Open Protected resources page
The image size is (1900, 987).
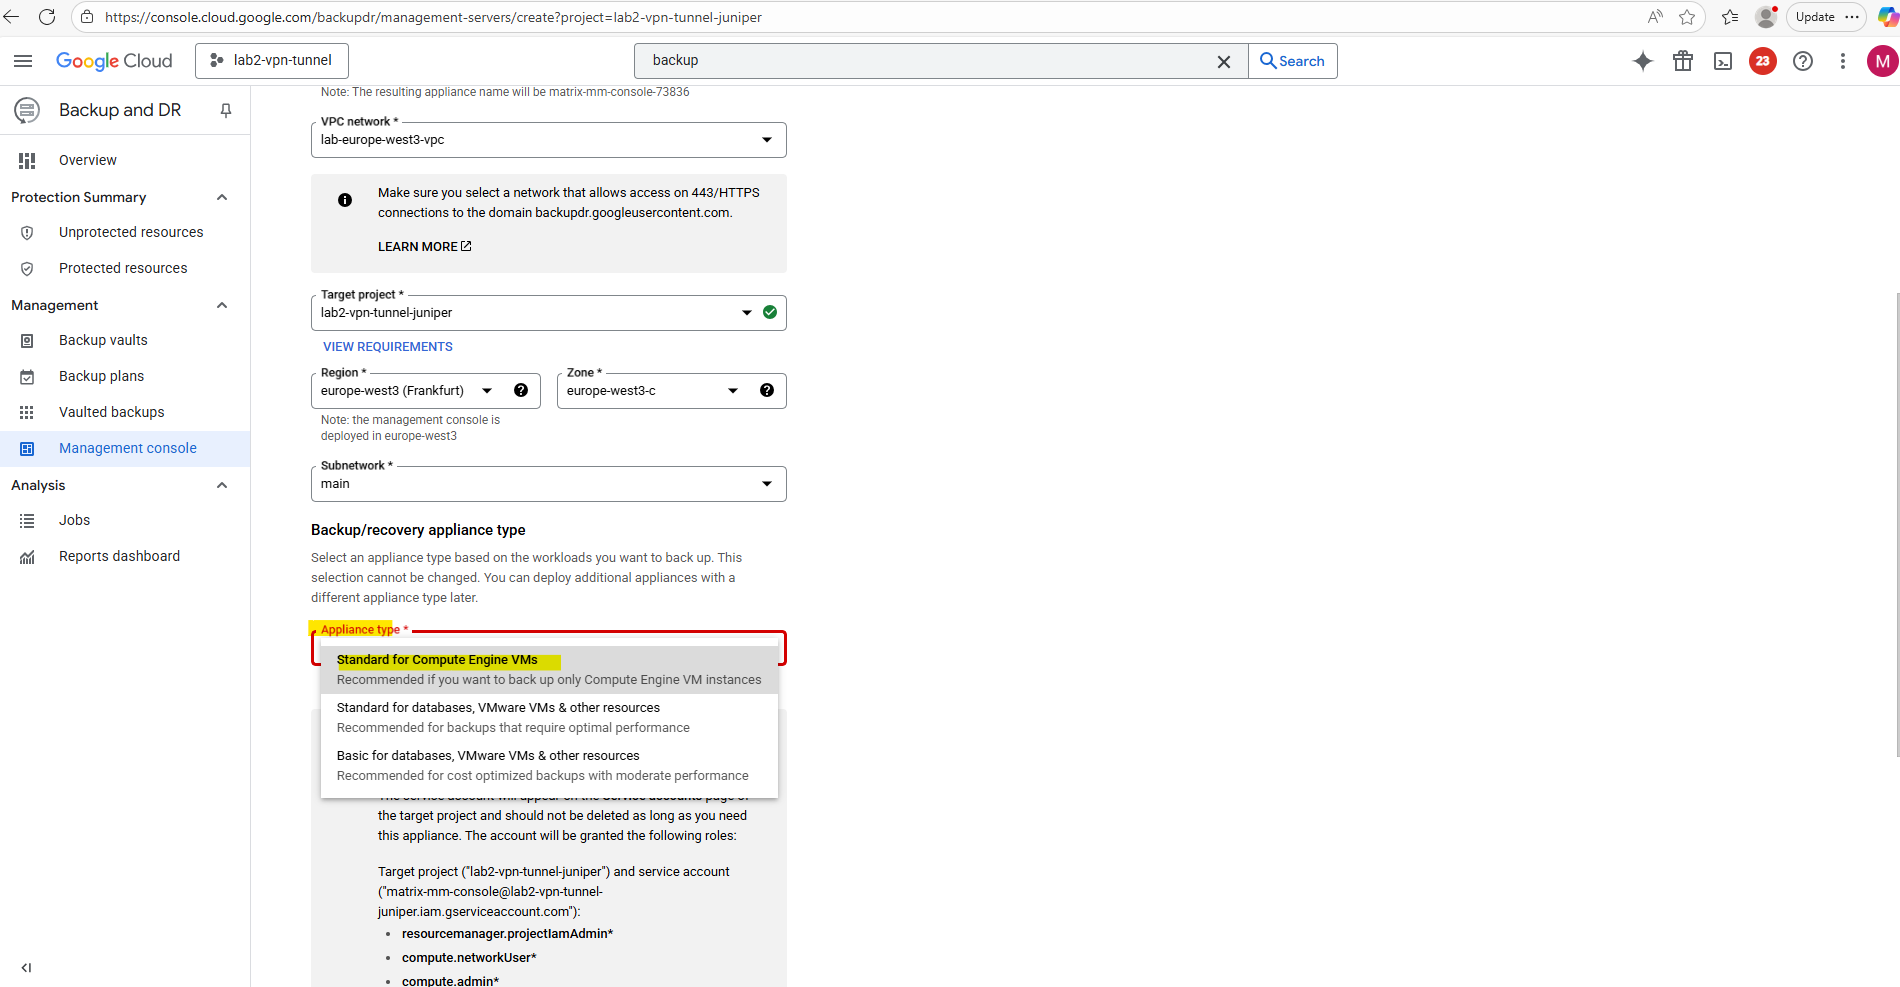(123, 268)
